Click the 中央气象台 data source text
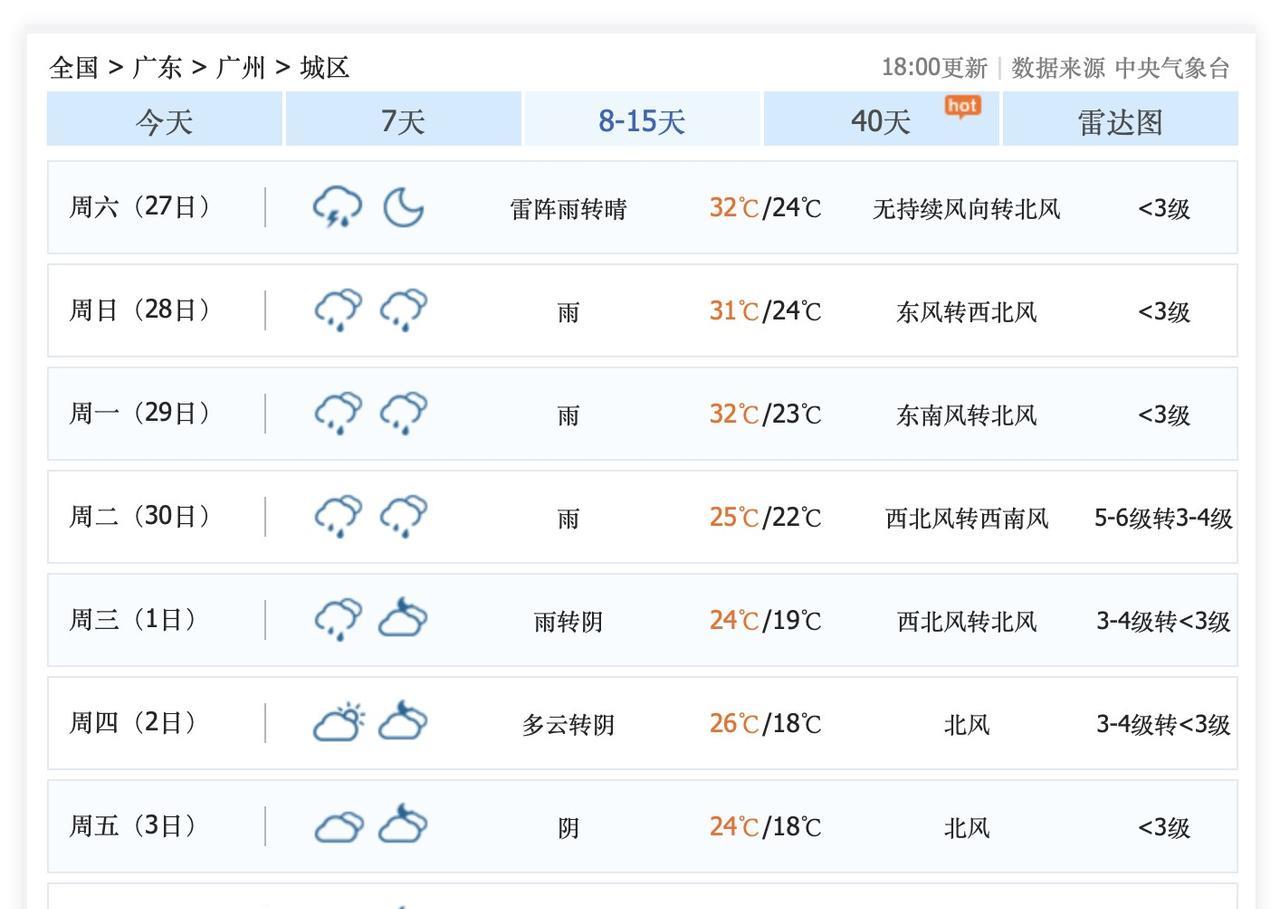The image size is (1280, 909). (1172, 68)
